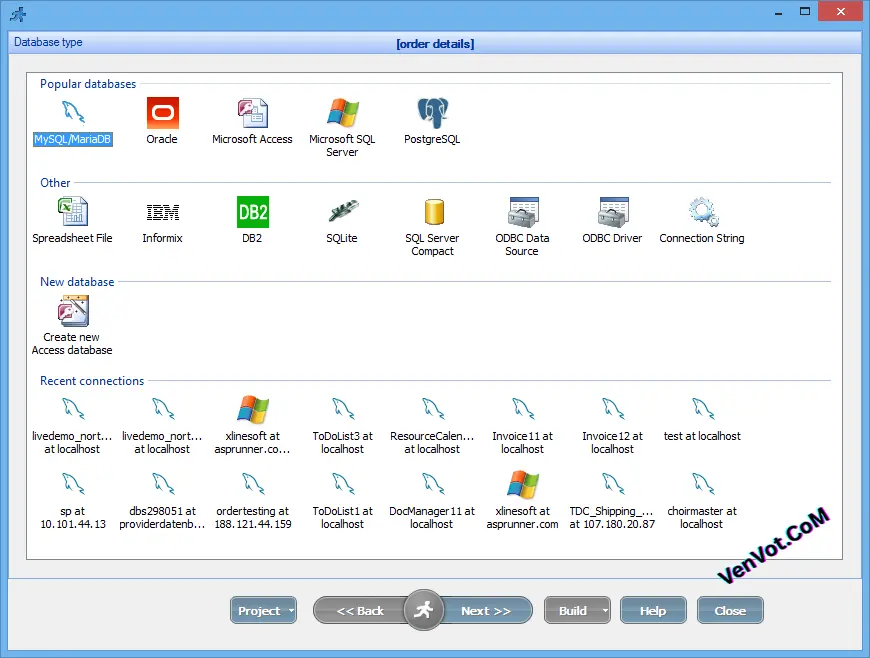
Task: Open the Project button dropdown arrow
Action: tap(288, 610)
